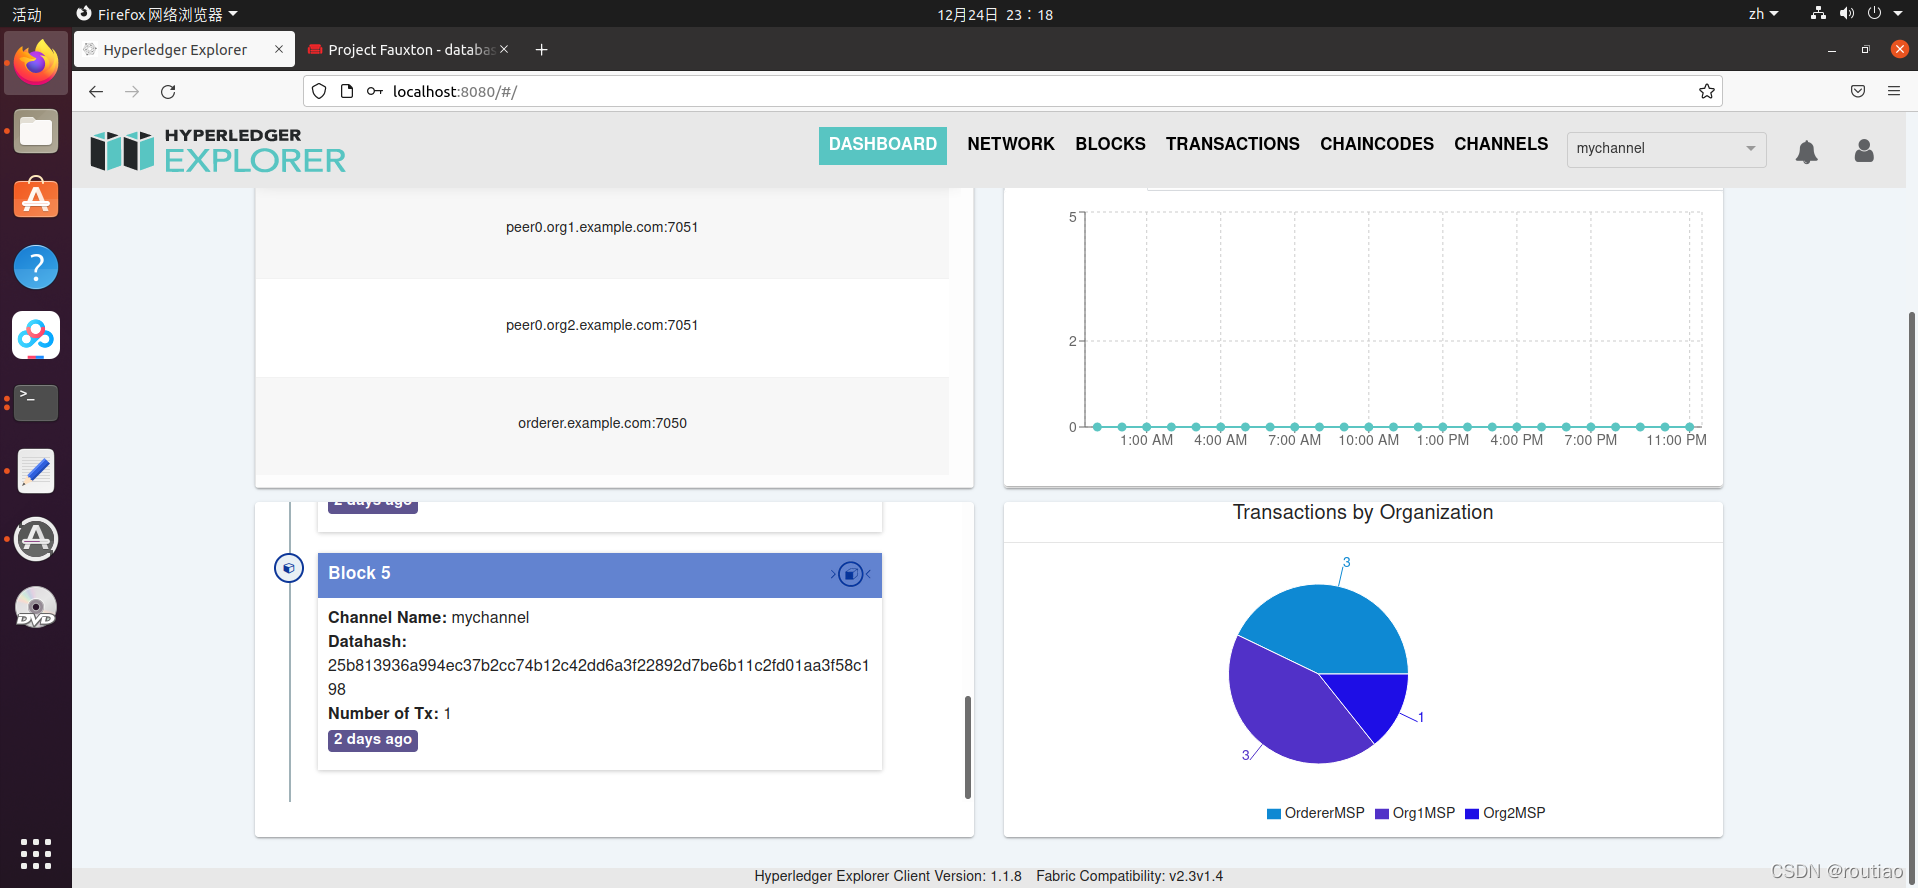Select peer0.org1.example.com:7051 row

[x=602, y=228]
